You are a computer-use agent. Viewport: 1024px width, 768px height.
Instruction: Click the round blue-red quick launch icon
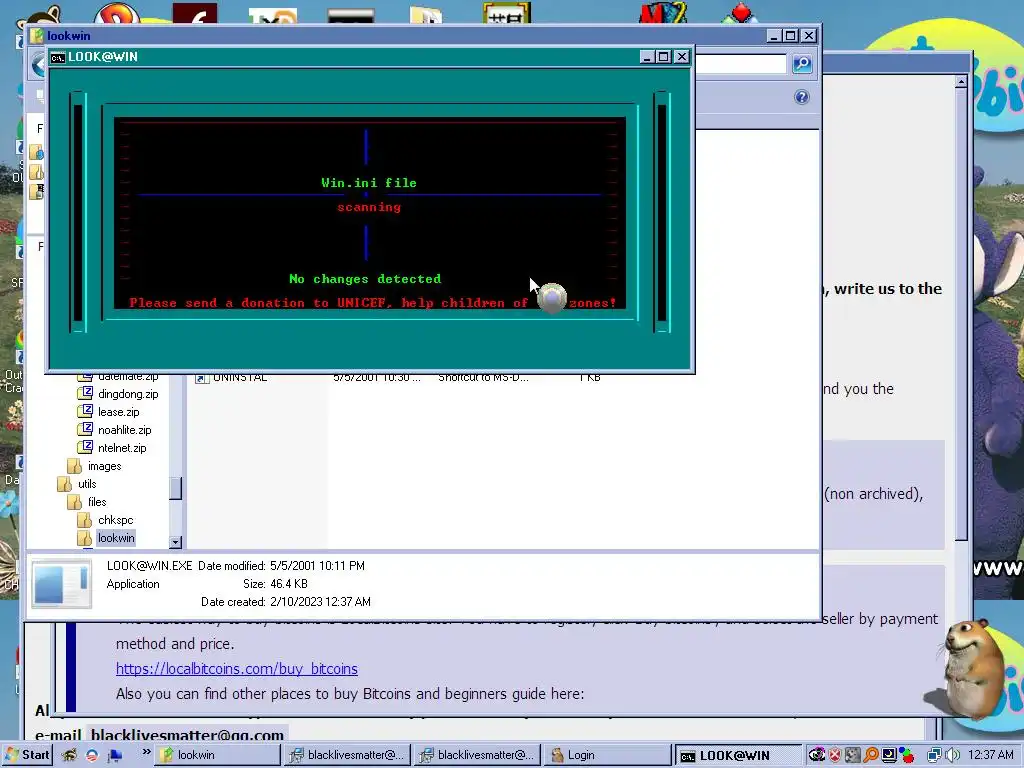pos(92,756)
